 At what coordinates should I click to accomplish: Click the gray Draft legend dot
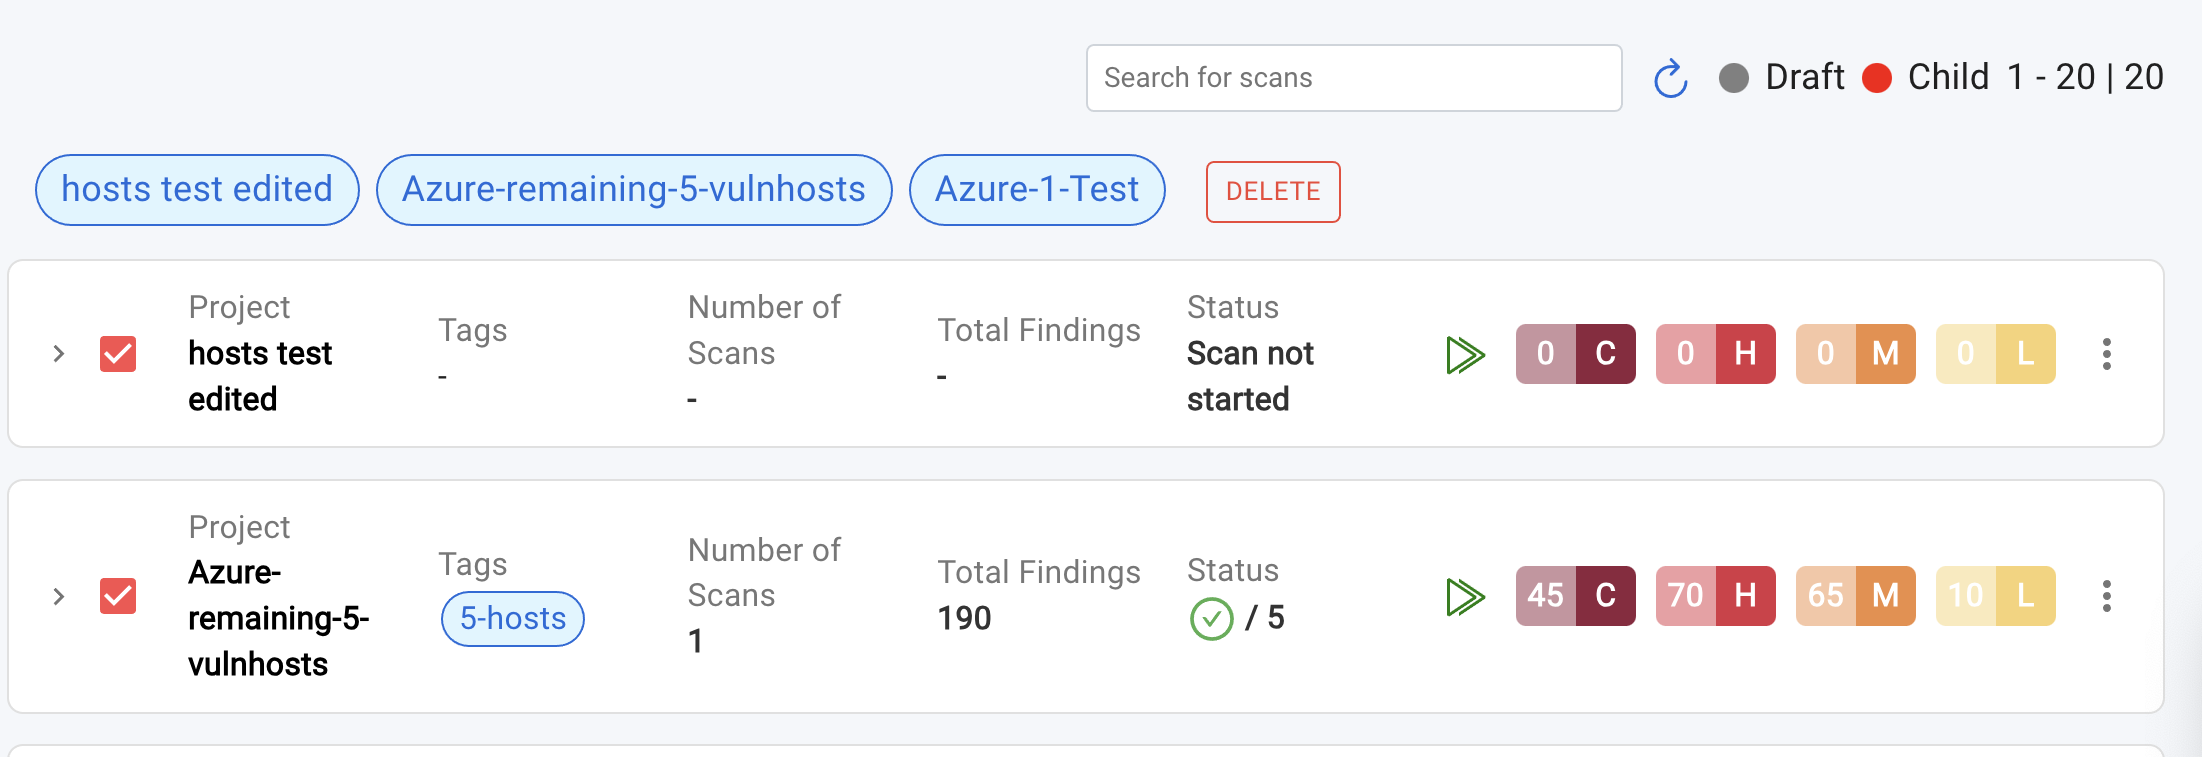click(x=1734, y=78)
